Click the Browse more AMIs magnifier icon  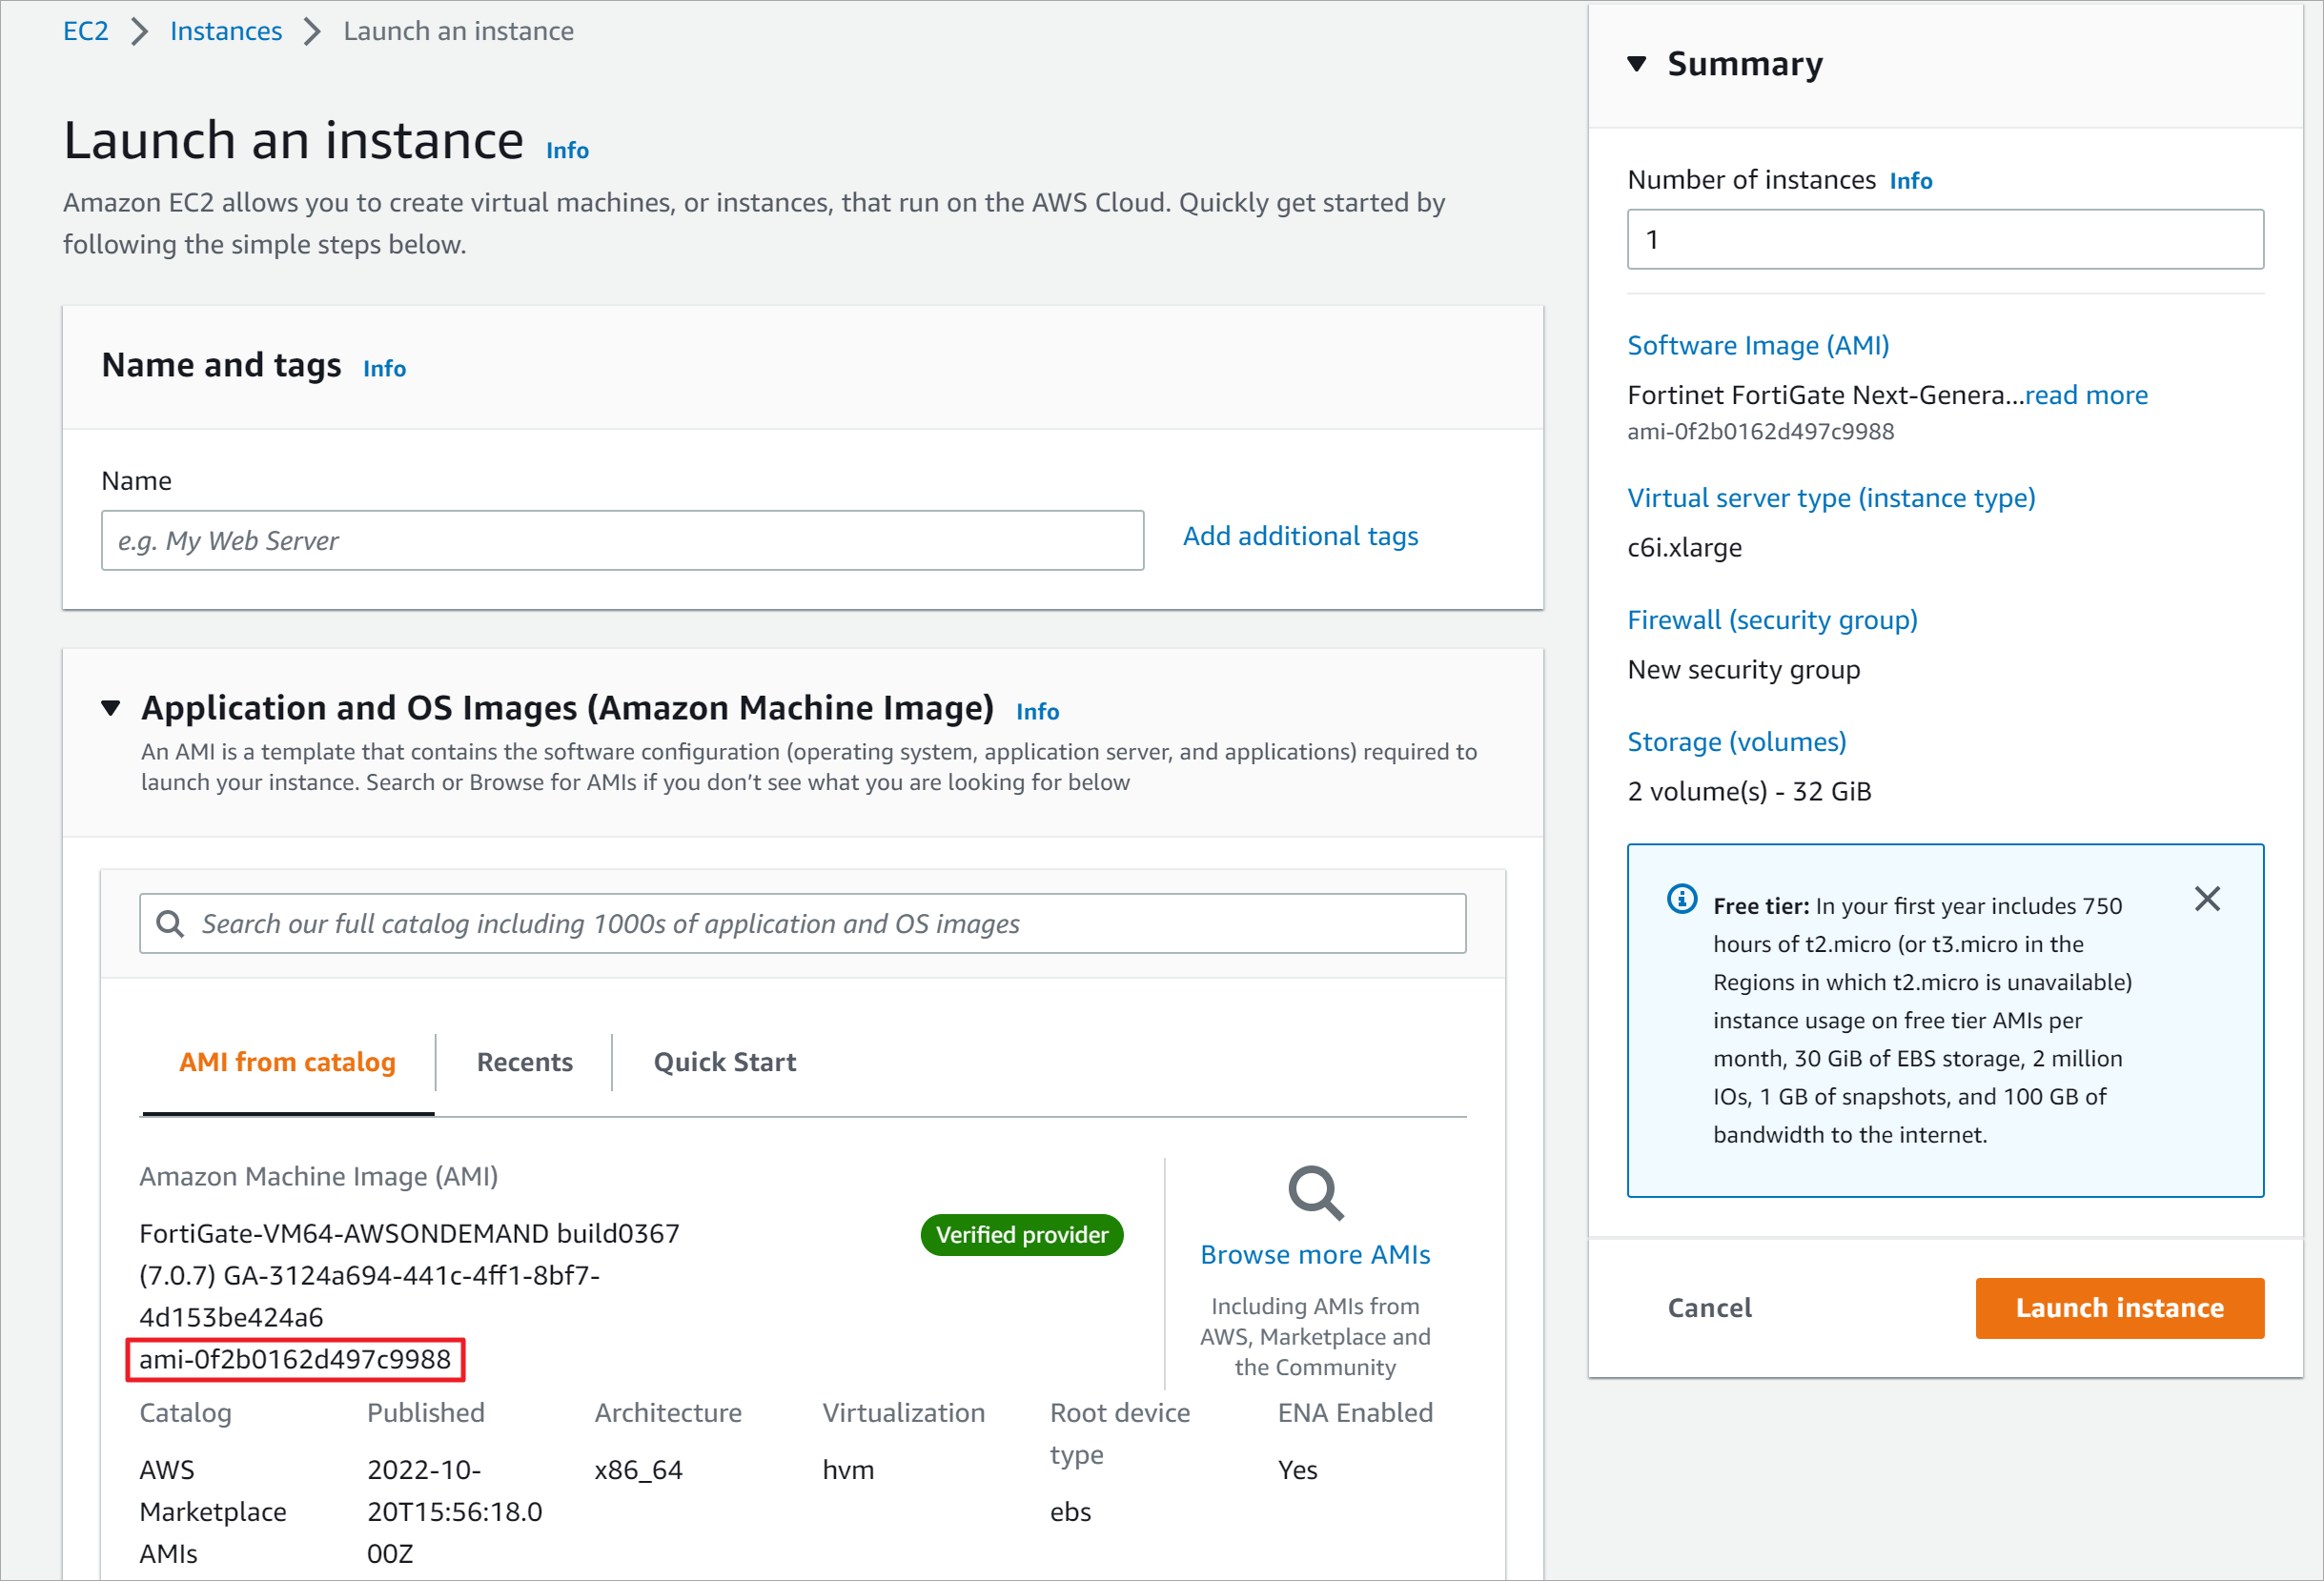1315,1192
